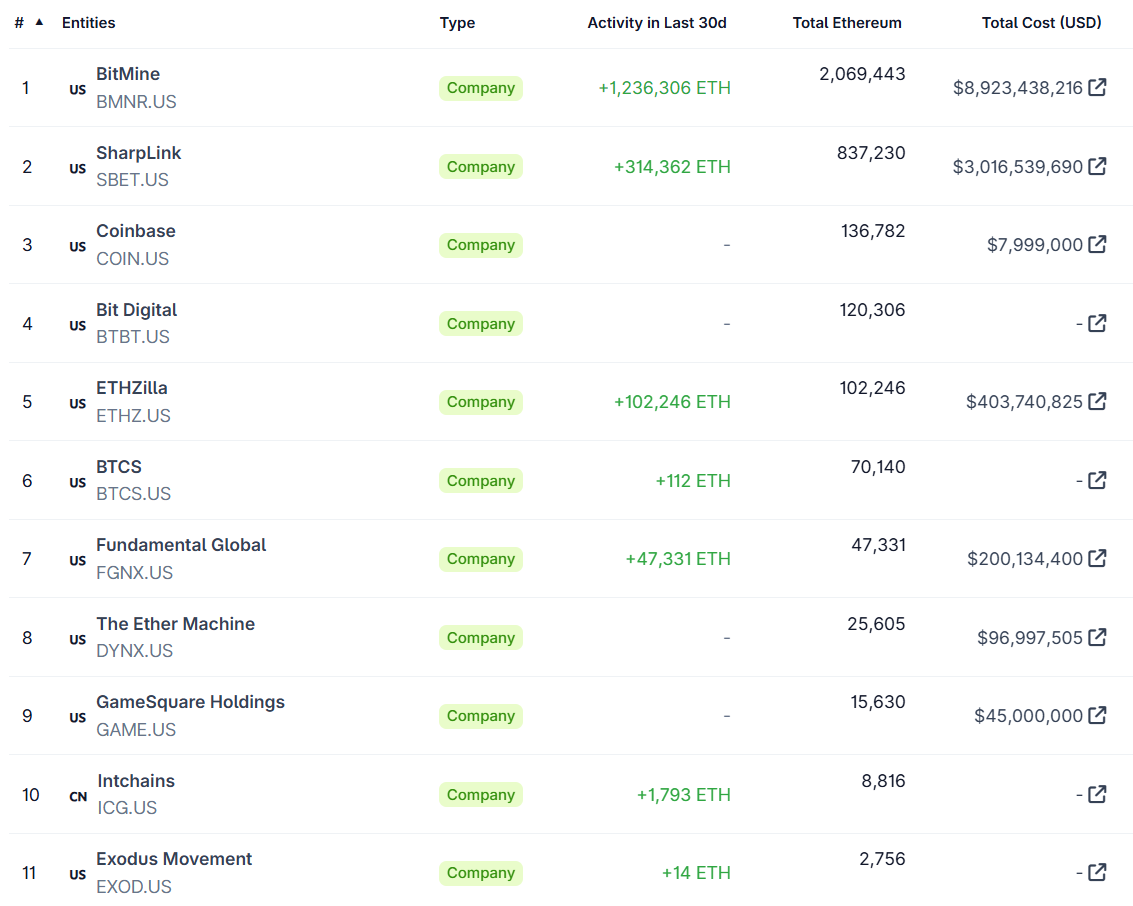
Task: Sort by Activity in Last 30d header
Action: pyautogui.click(x=656, y=22)
